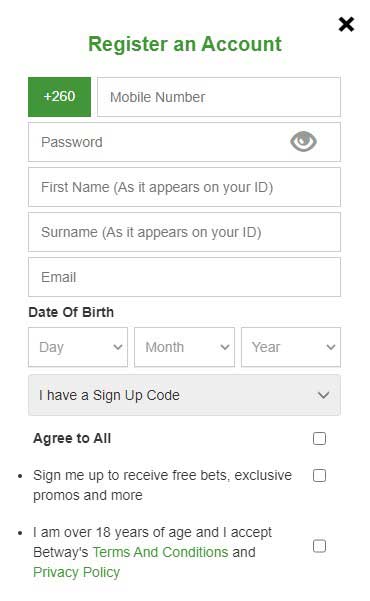The height and width of the screenshot is (601, 370).
Task: Check the Agree to All checkbox
Action: [319, 438]
